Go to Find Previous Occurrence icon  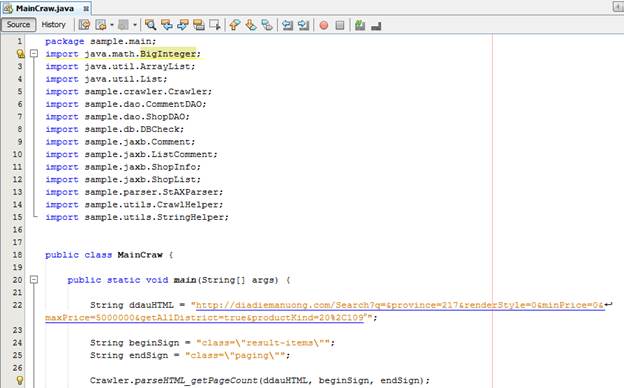167,25
